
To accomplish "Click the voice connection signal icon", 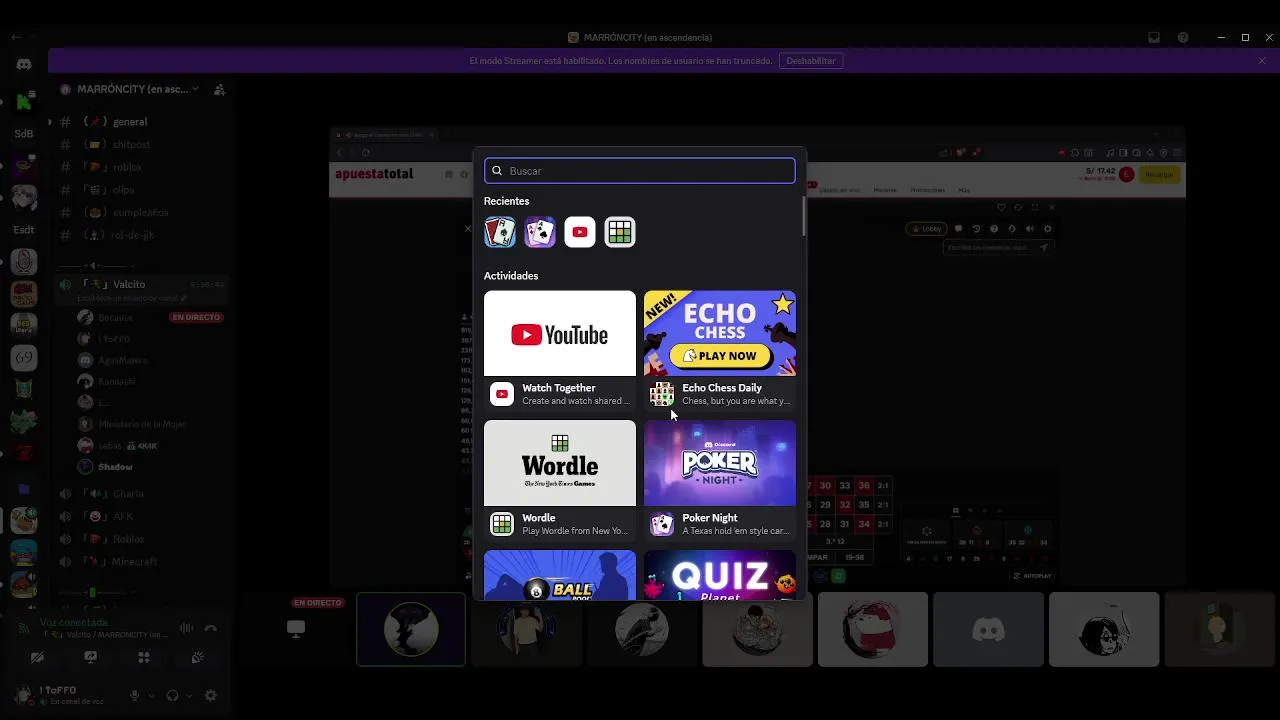I will tap(24, 628).
